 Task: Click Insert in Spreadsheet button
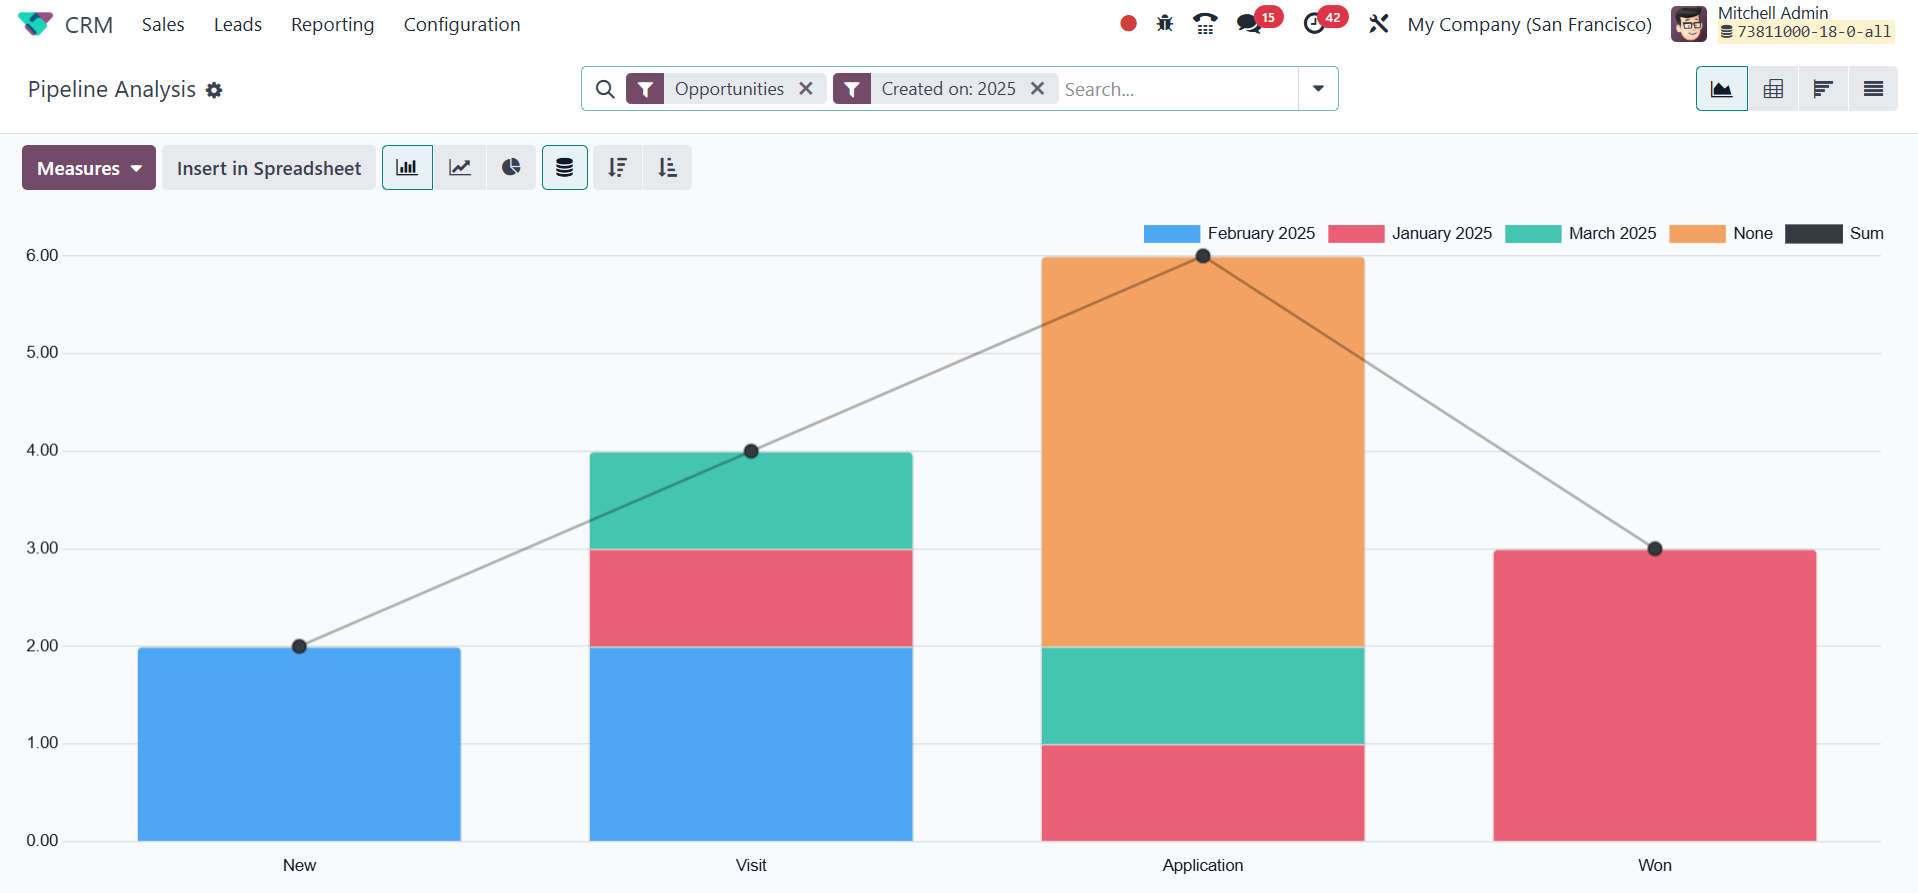pos(269,168)
